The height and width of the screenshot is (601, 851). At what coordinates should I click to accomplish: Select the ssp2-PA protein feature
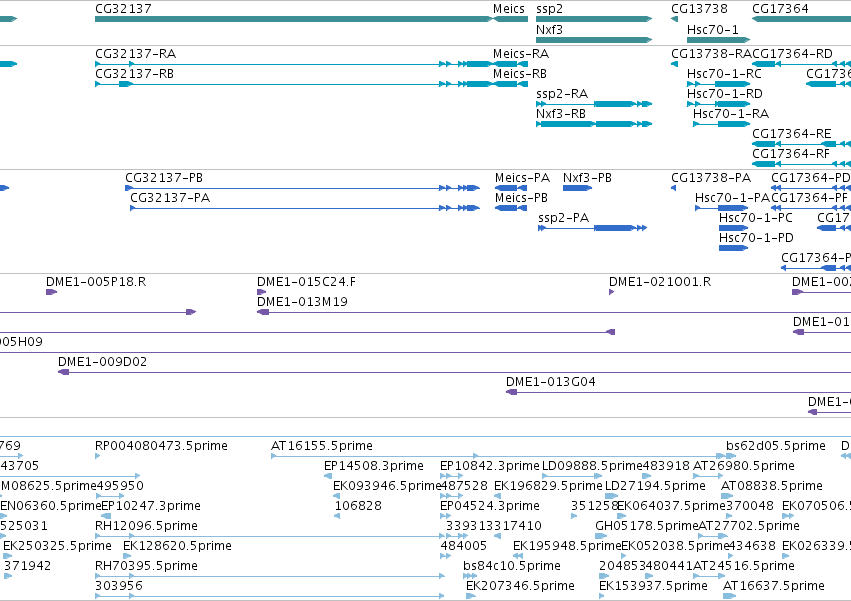592,228
